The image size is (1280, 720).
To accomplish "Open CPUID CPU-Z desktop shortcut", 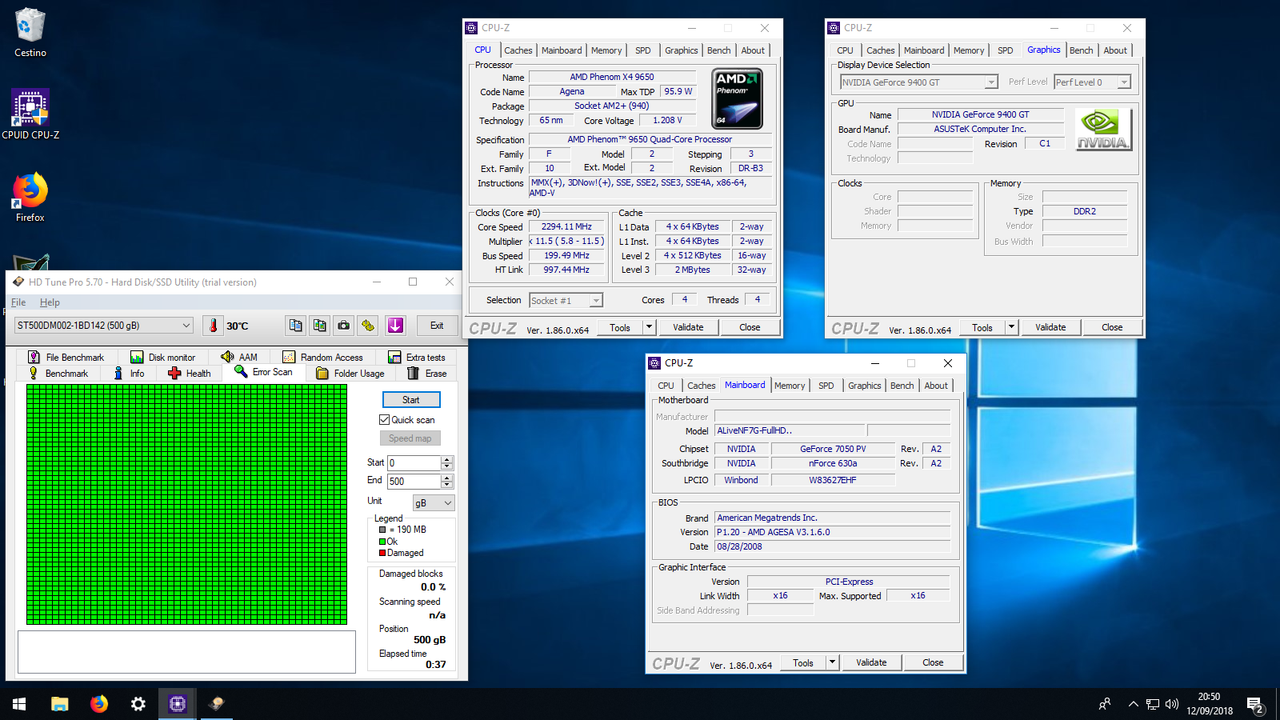I will click(30, 115).
